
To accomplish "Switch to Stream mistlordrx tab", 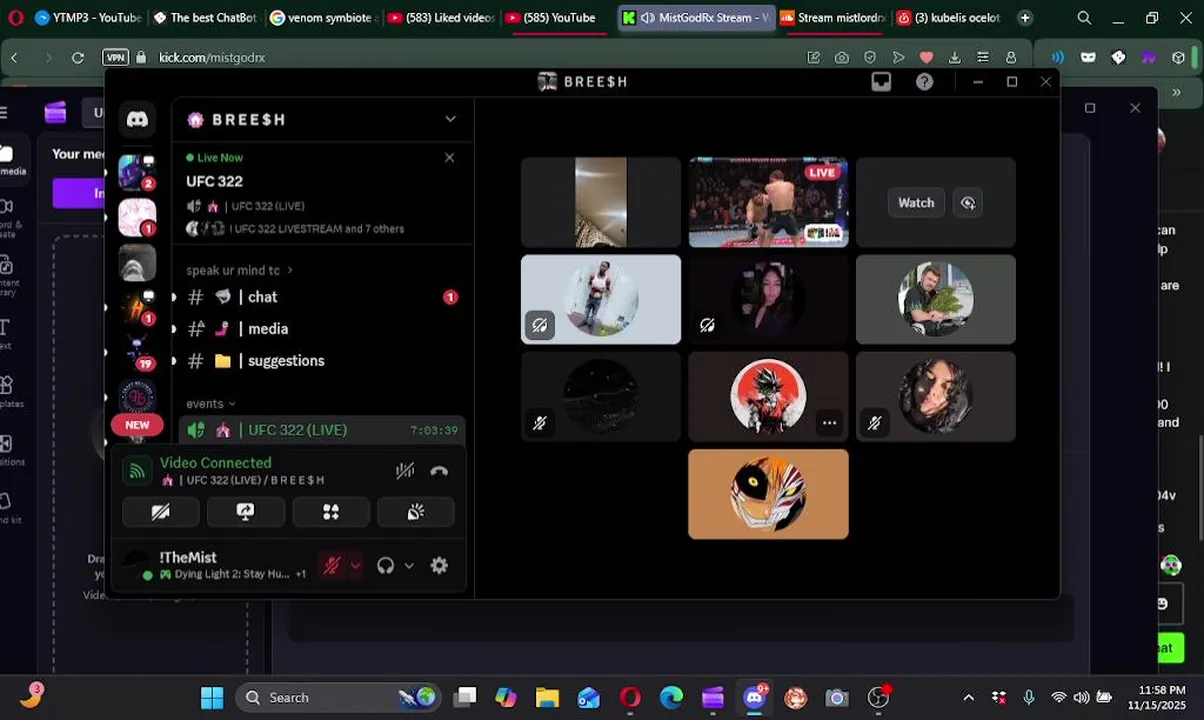I will pos(832,18).
